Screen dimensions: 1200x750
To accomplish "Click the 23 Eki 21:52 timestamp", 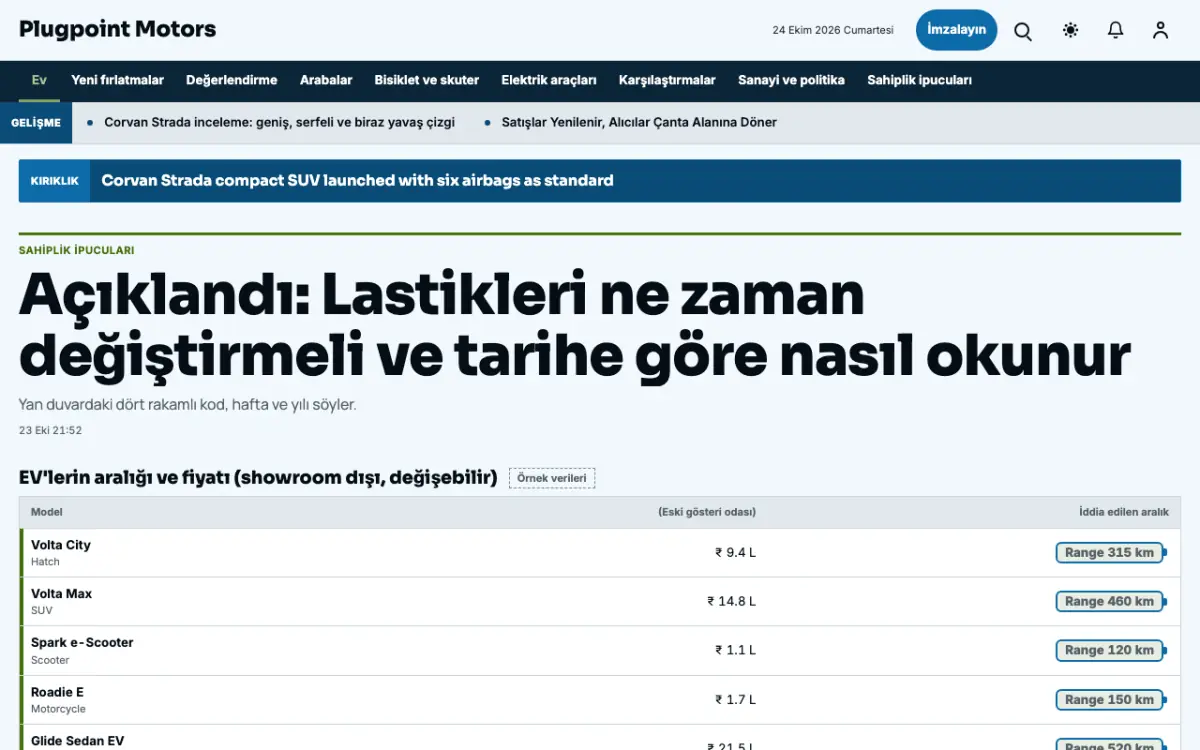I will pyautogui.click(x=50, y=431).
